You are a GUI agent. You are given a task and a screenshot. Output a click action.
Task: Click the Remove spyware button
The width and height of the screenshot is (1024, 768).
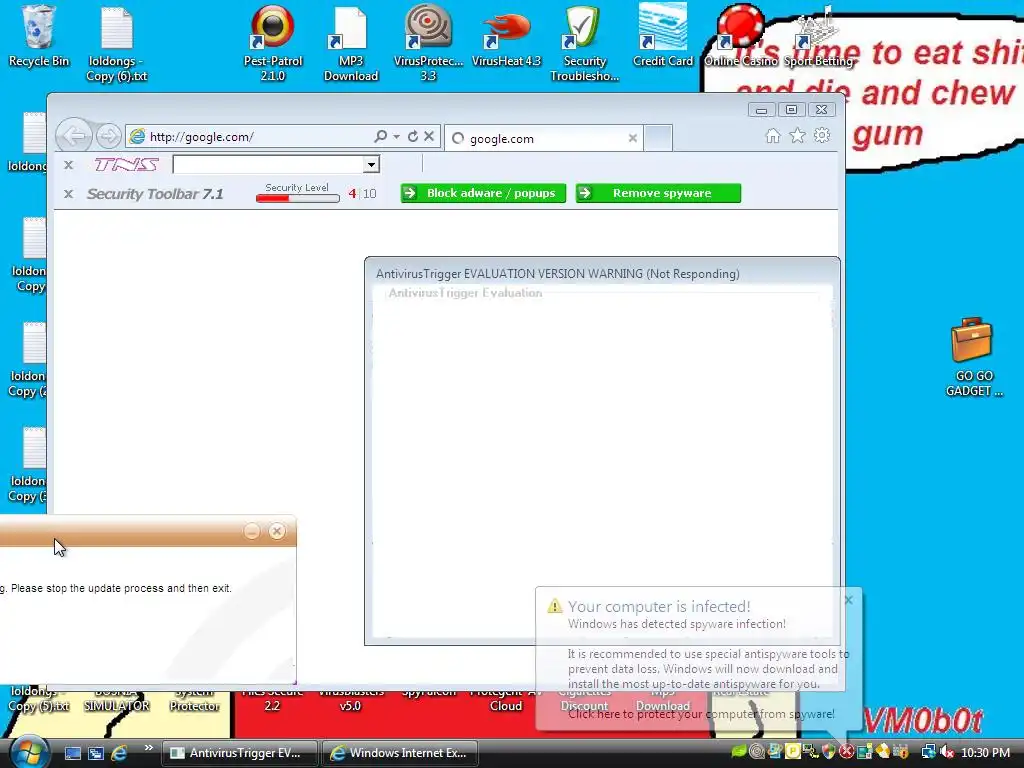[x=658, y=193]
